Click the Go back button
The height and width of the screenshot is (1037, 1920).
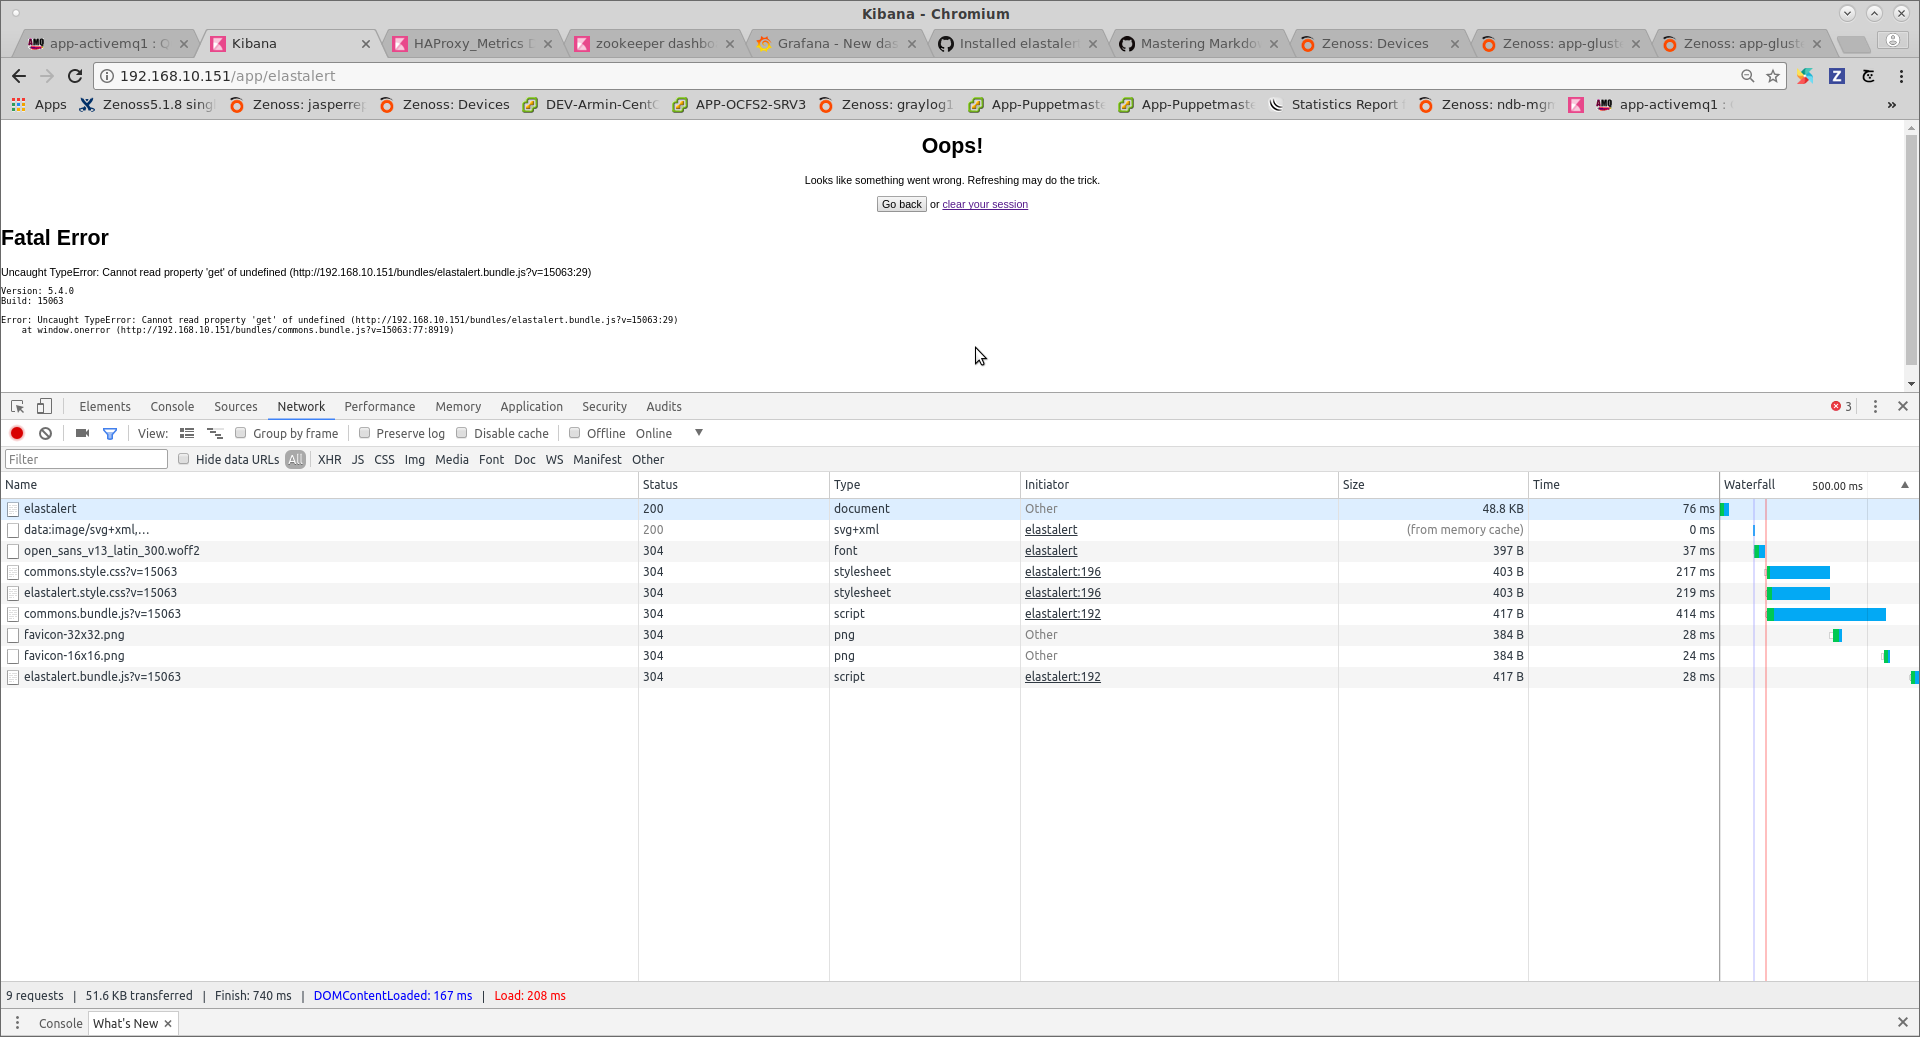point(901,204)
